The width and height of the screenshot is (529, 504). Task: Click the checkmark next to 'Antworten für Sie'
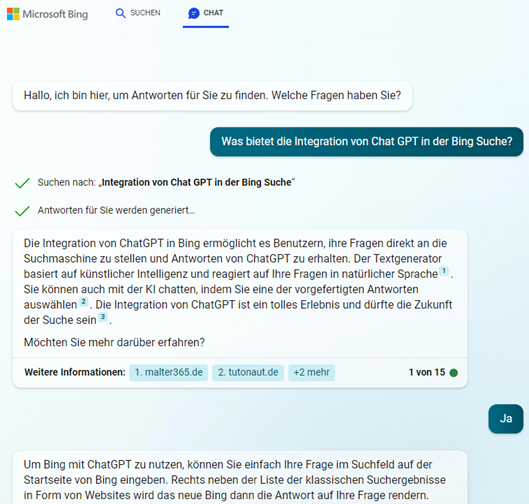(22, 211)
